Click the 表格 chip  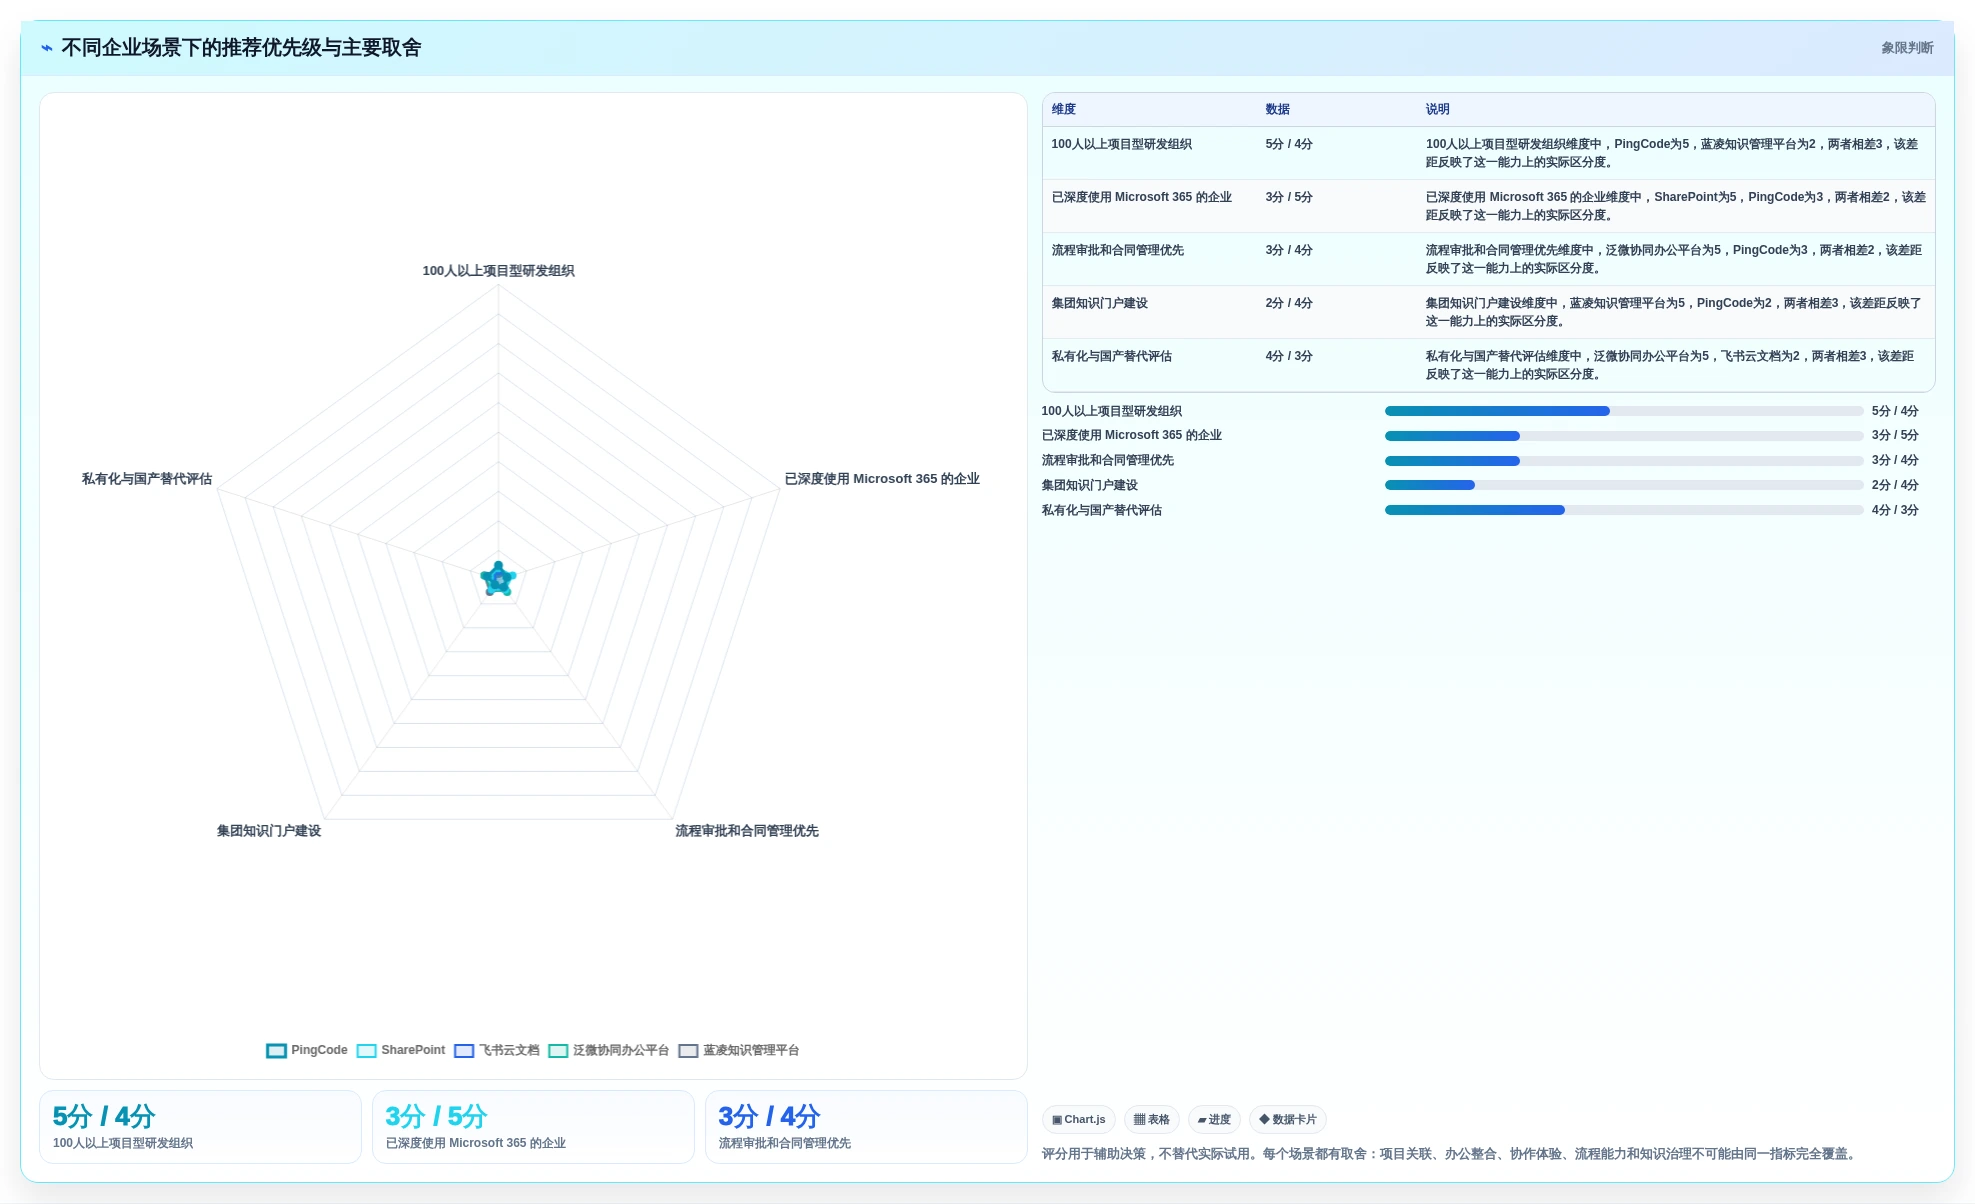(x=1151, y=1119)
